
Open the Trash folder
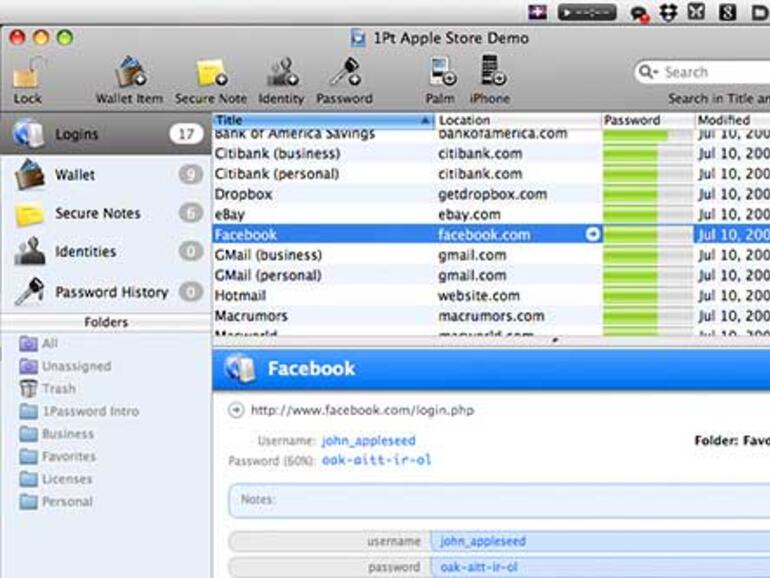click(x=48, y=388)
